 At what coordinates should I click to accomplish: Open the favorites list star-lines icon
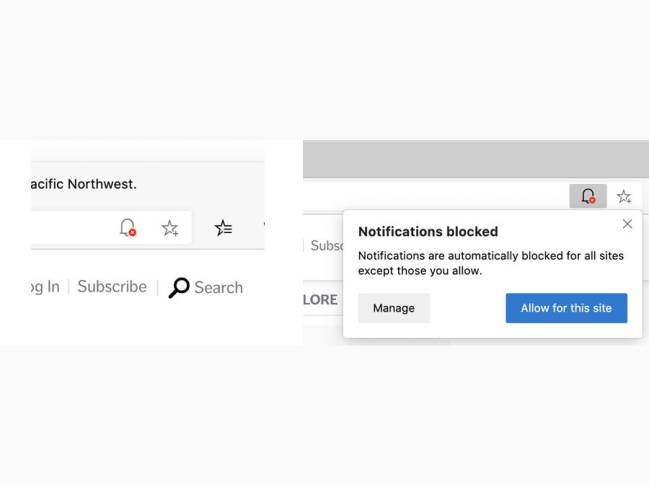click(224, 228)
